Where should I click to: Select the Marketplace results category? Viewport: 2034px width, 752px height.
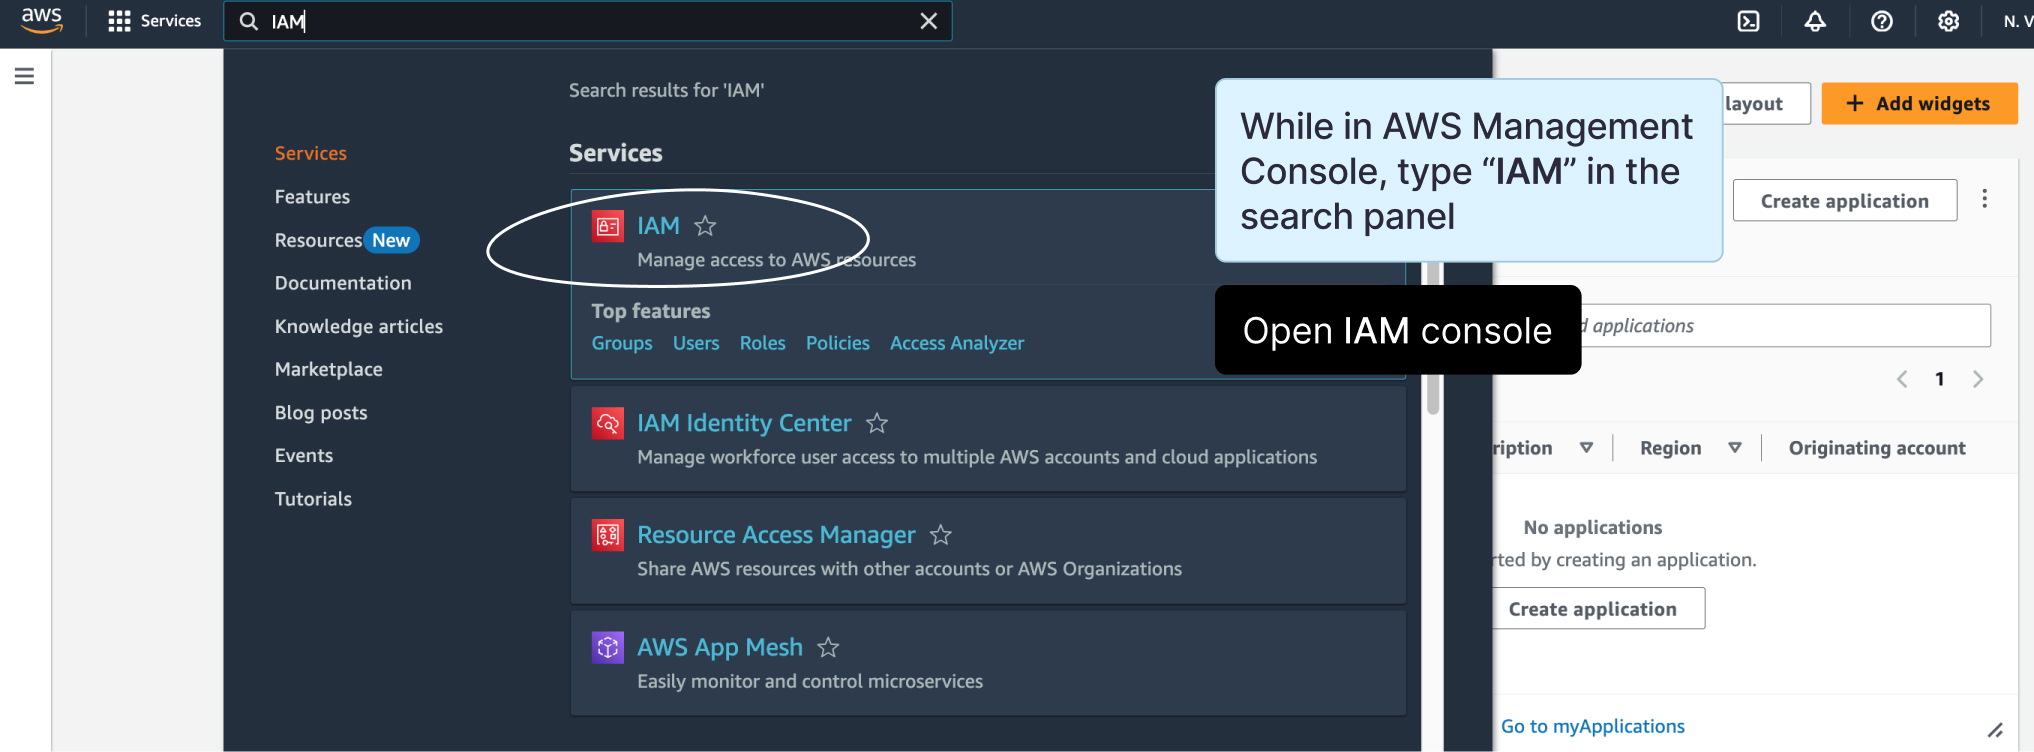(x=329, y=369)
